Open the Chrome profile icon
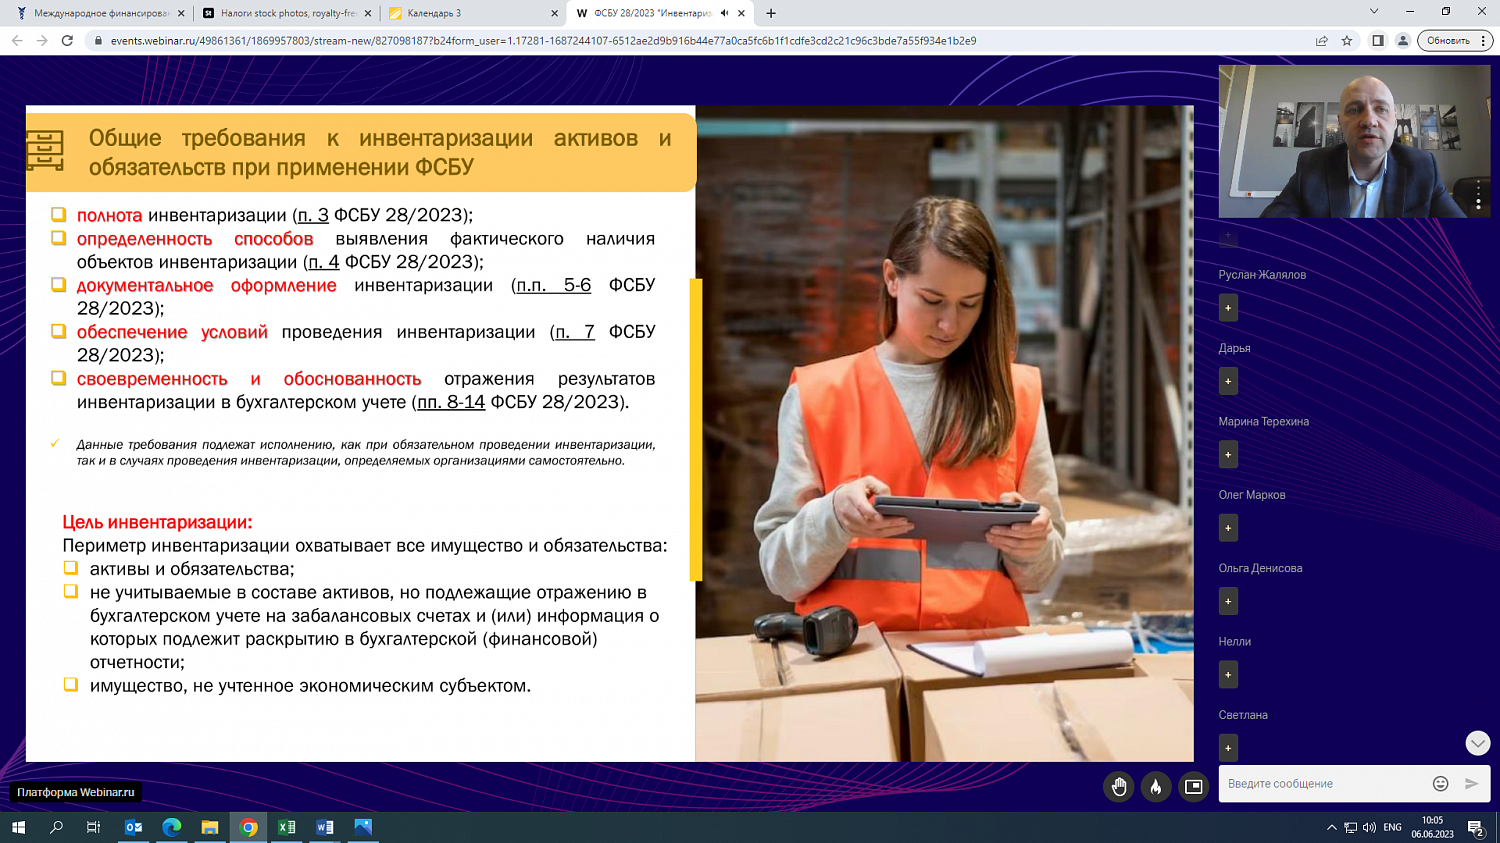The width and height of the screenshot is (1500, 843). click(x=1403, y=41)
